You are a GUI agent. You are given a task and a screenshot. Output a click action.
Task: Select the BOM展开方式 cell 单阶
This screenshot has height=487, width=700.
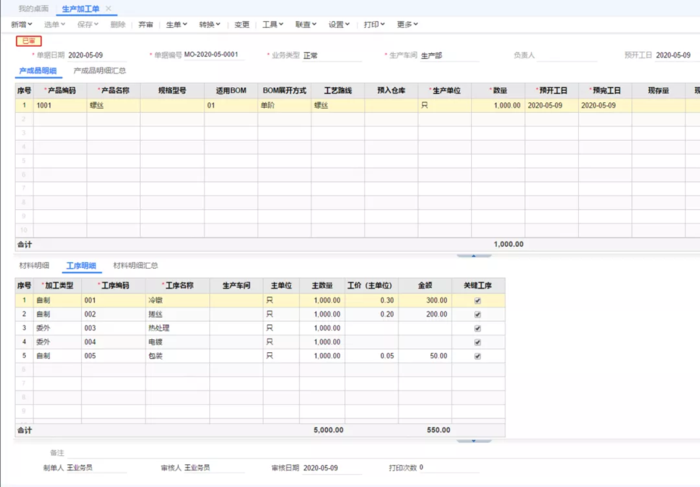pos(284,105)
